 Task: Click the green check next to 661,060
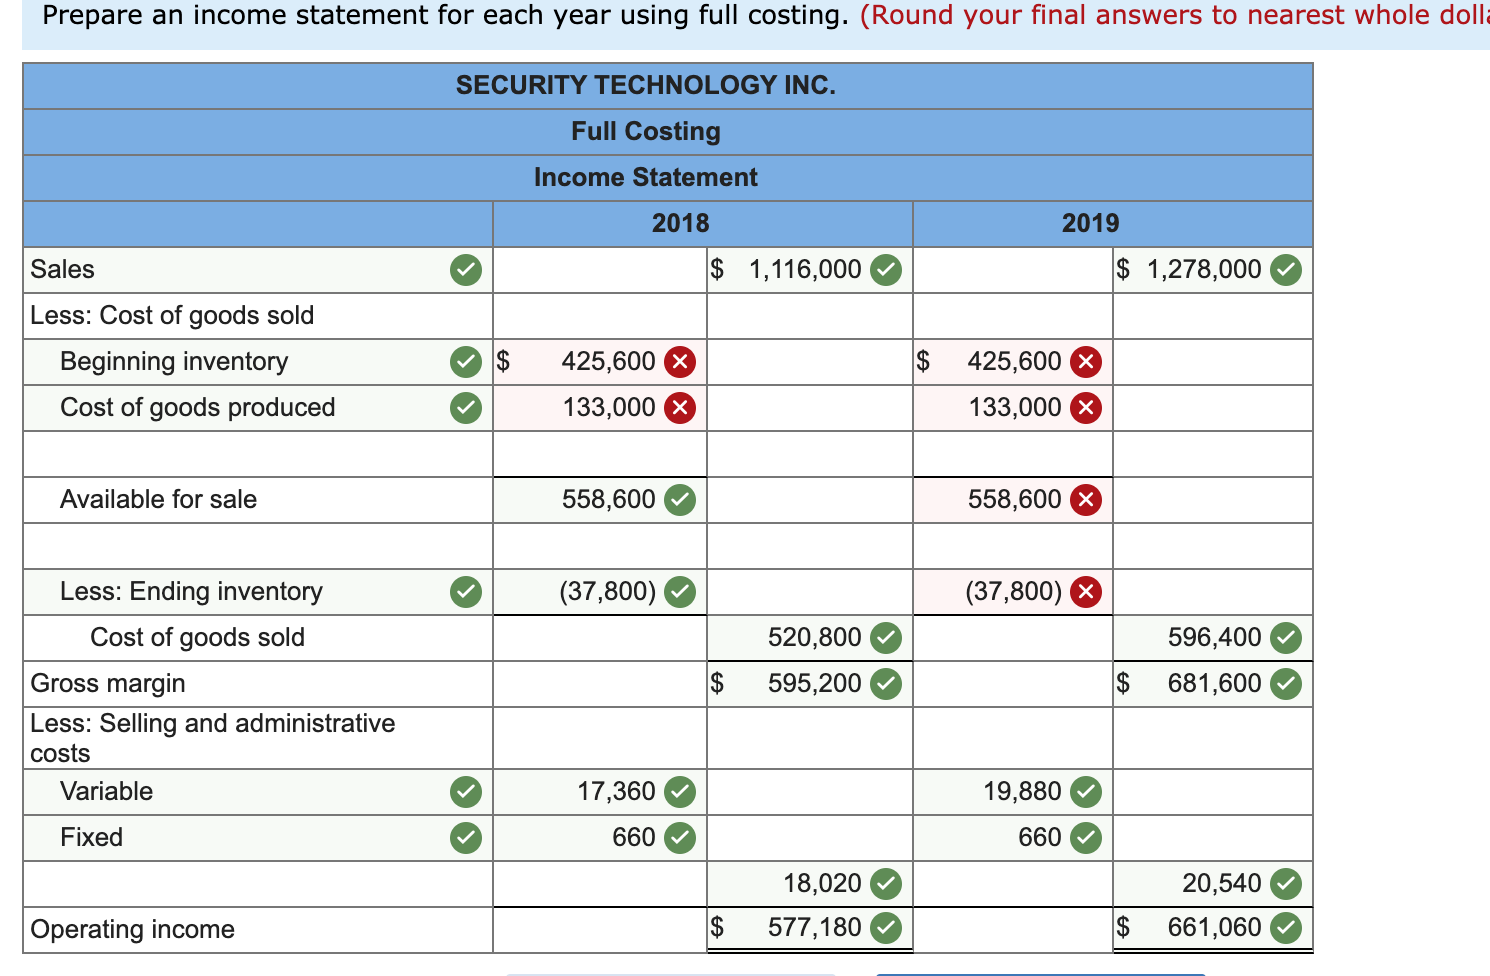point(1286,928)
